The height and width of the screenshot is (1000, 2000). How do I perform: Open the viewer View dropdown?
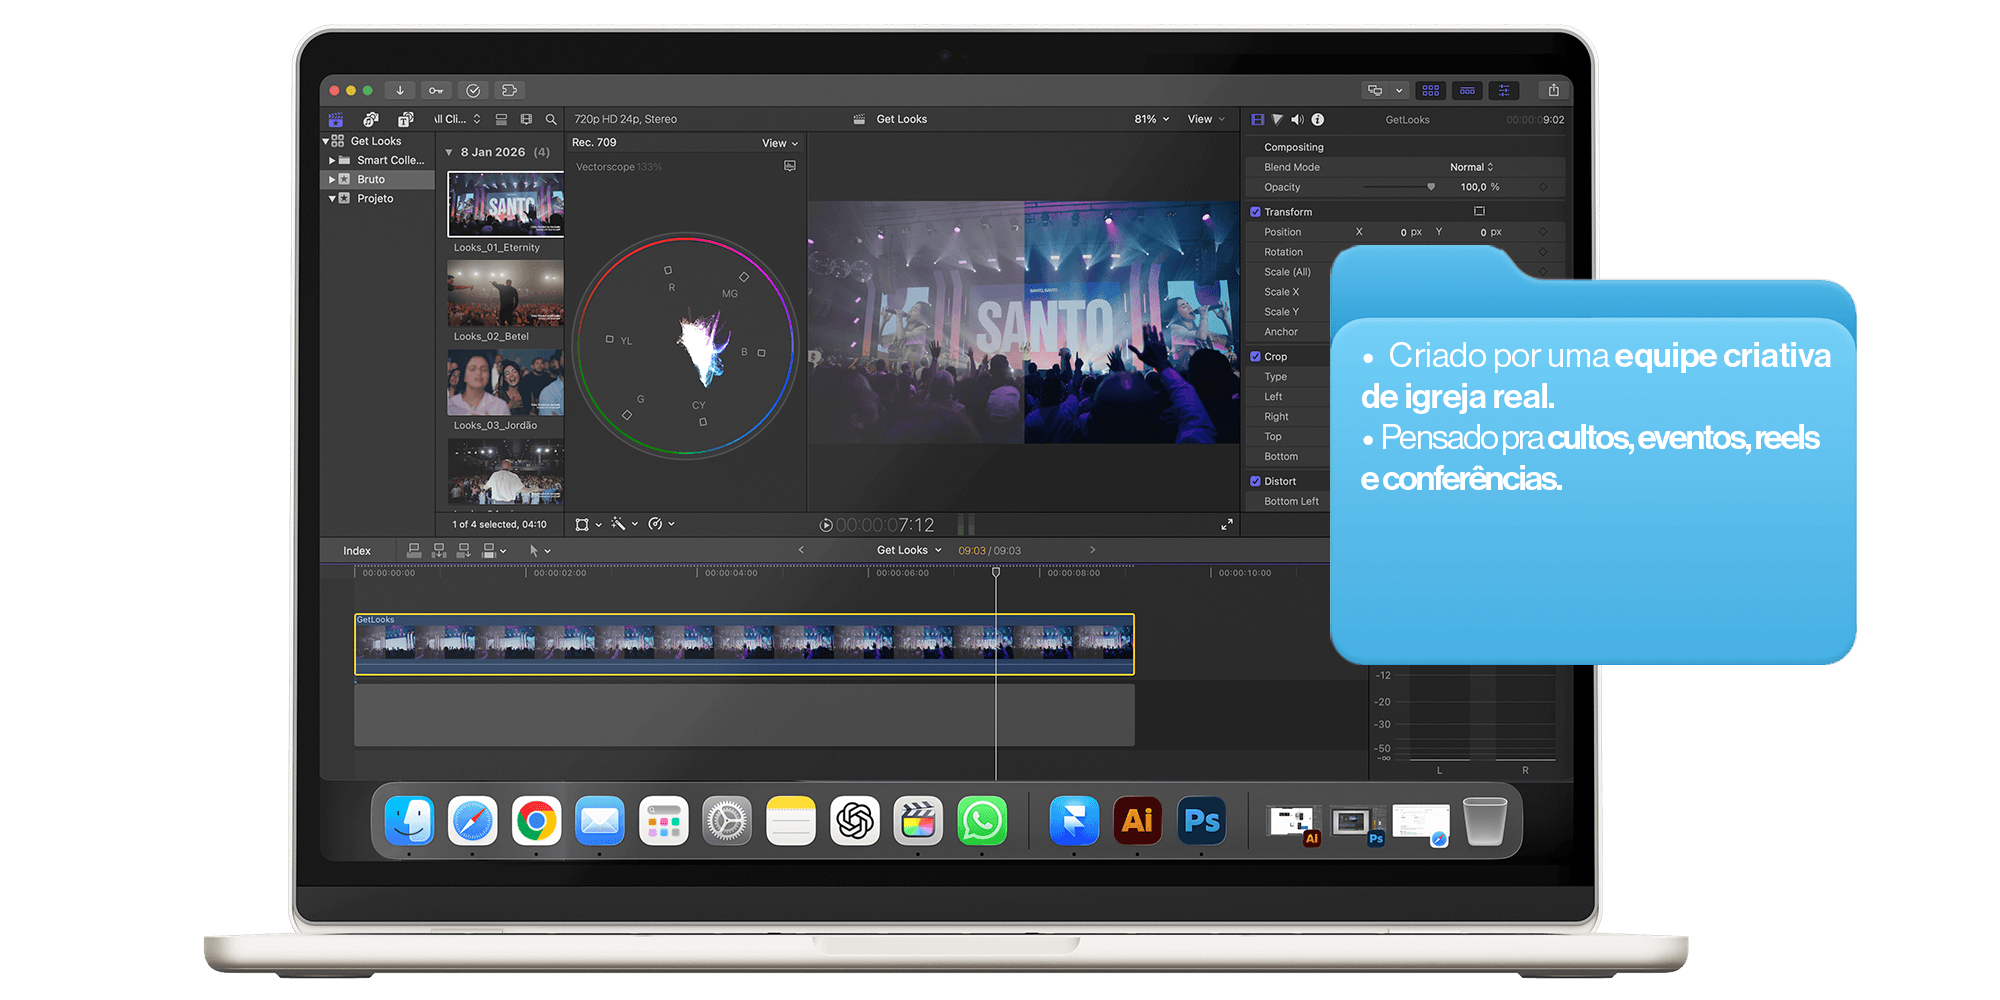[1206, 119]
